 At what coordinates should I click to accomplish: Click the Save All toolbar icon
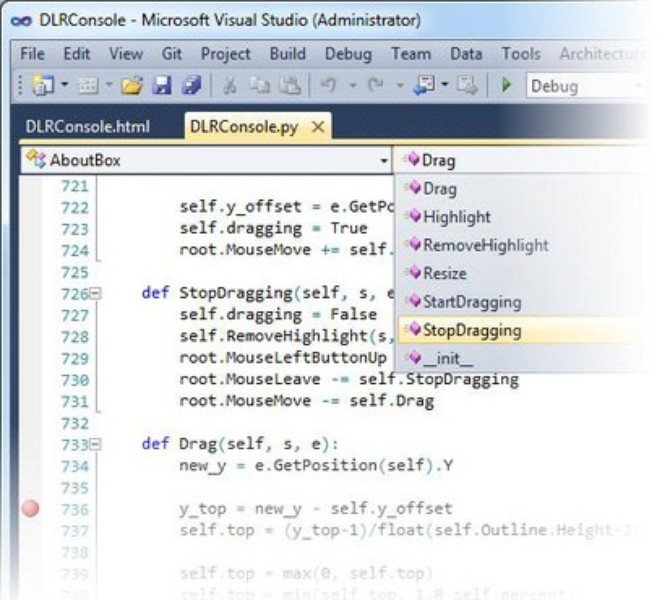click(x=191, y=85)
